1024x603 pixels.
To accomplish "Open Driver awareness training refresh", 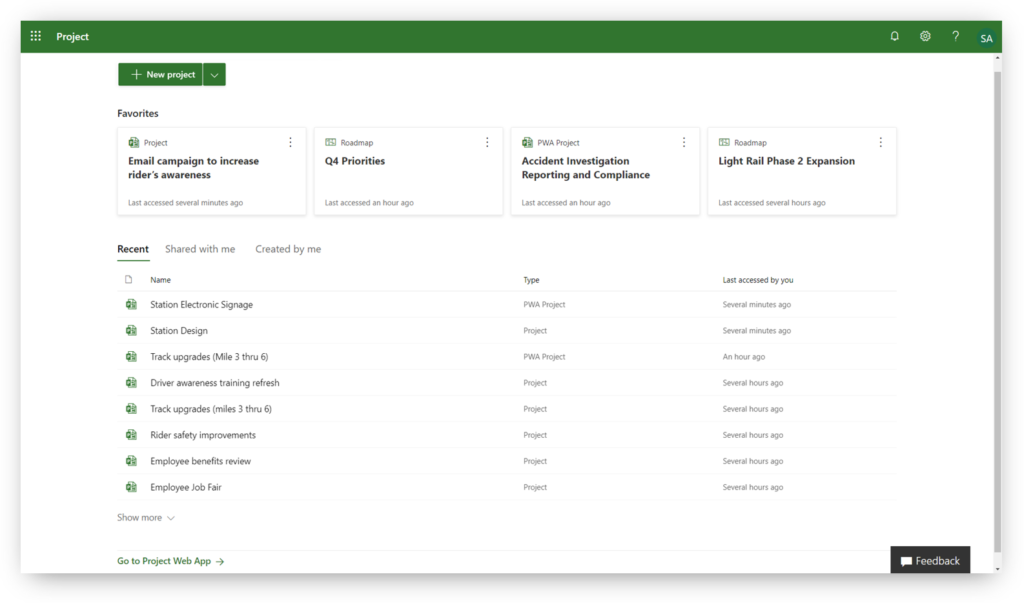I will (215, 383).
